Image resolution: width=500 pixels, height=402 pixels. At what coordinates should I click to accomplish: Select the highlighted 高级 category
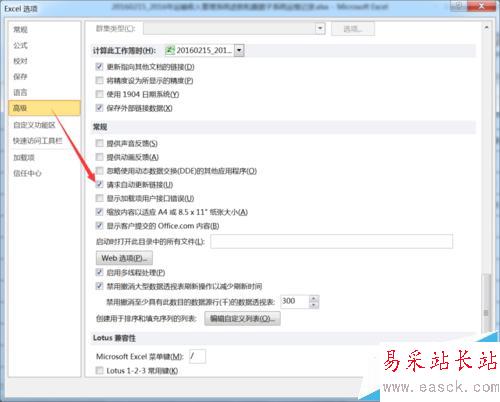click(x=44, y=108)
